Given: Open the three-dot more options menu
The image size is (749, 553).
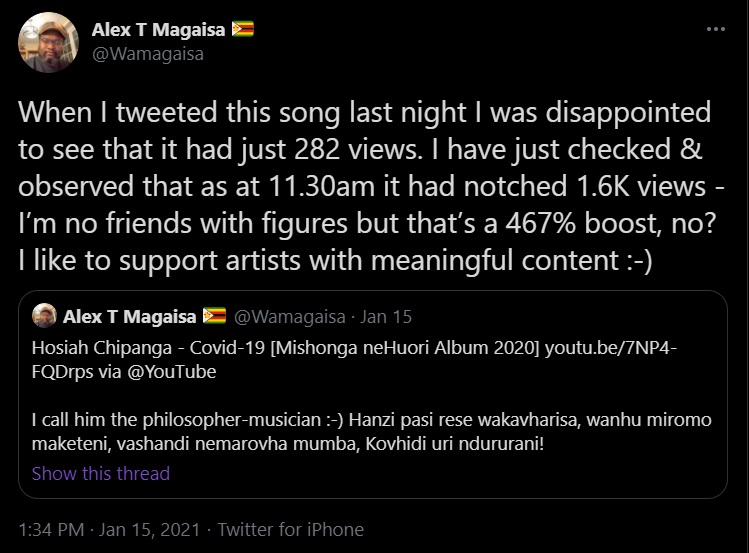Looking at the screenshot, I should coord(715,30).
